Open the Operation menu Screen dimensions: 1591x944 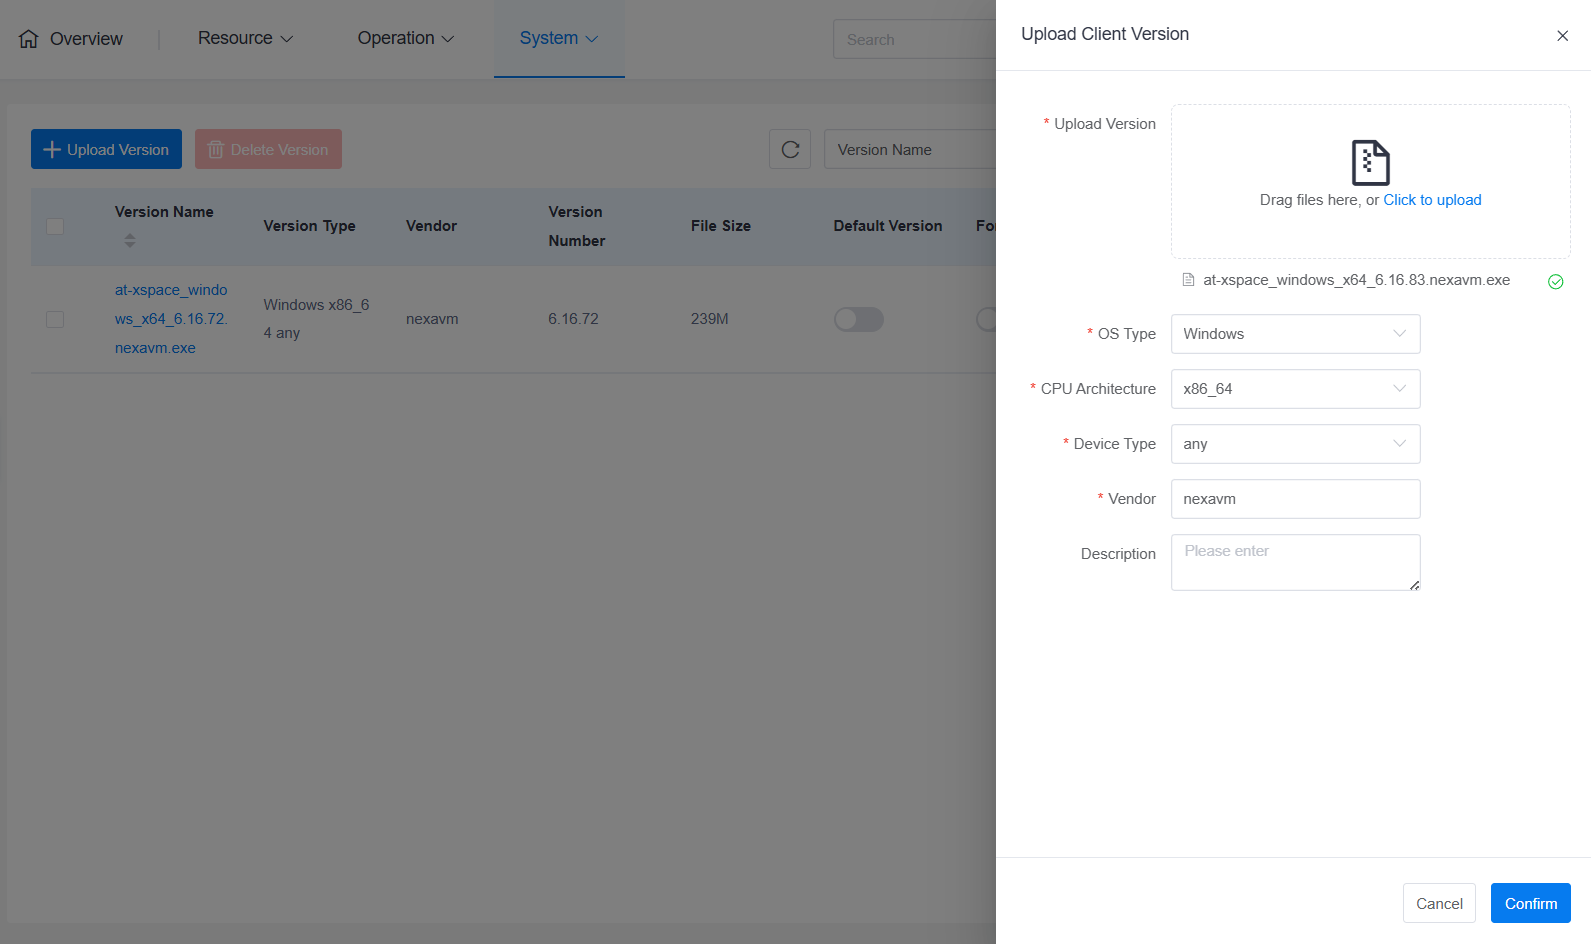[405, 38]
